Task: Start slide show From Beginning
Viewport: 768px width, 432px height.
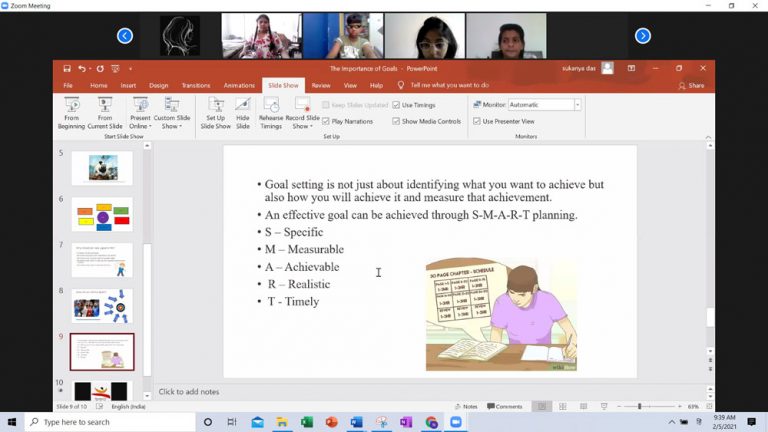Action: tap(71, 111)
